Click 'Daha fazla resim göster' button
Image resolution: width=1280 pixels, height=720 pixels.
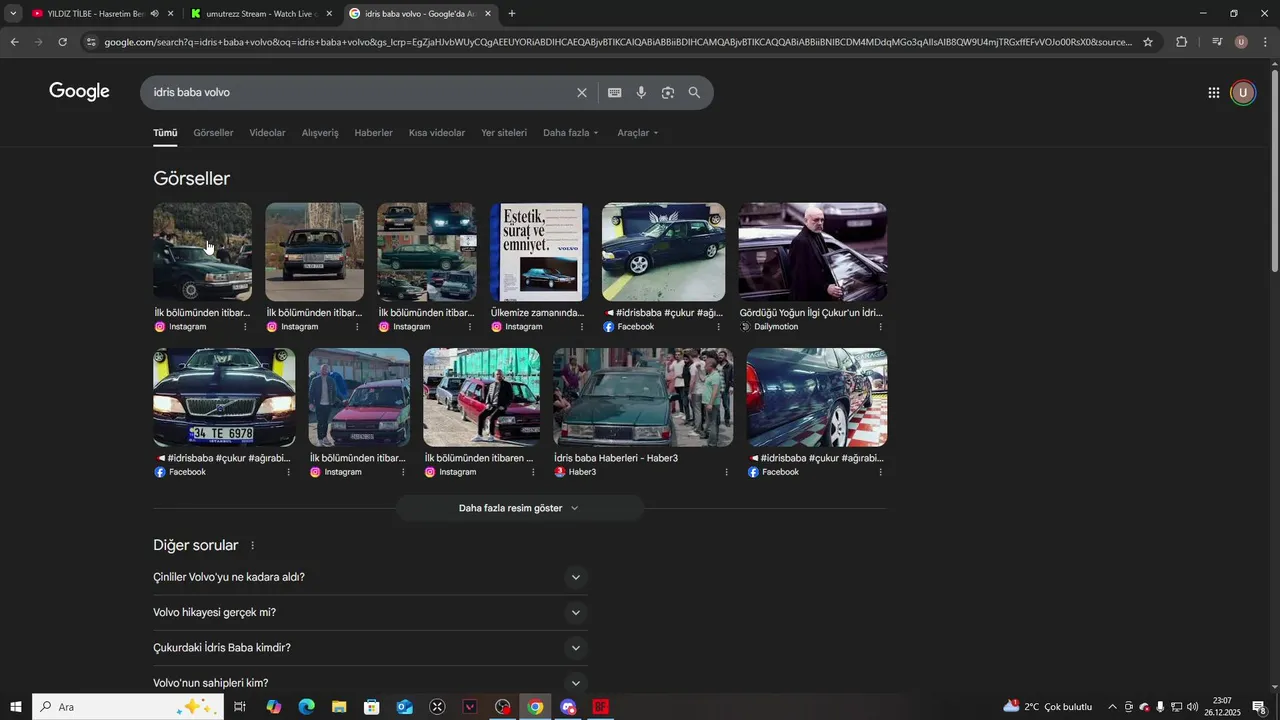519,508
